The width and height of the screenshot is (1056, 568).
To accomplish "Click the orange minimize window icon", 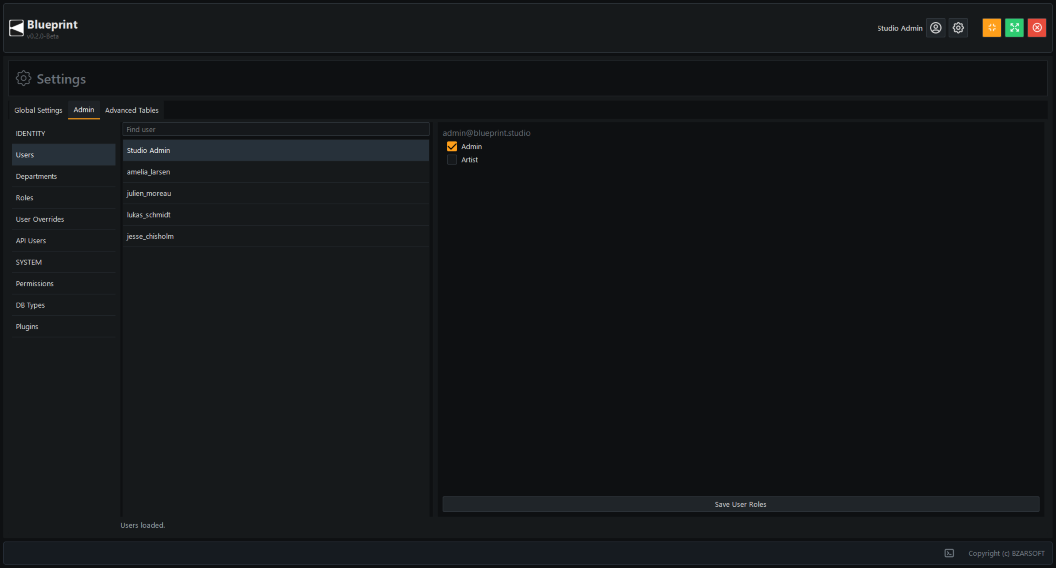I will click(x=991, y=28).
